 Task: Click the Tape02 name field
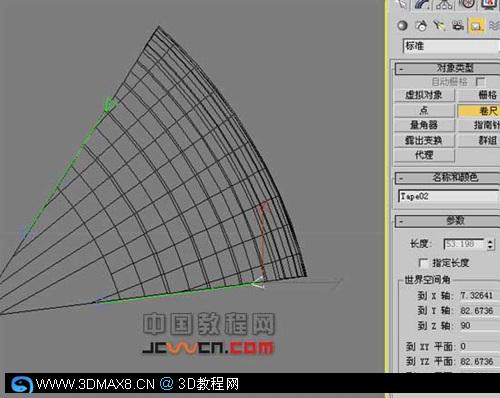point(449,197)
